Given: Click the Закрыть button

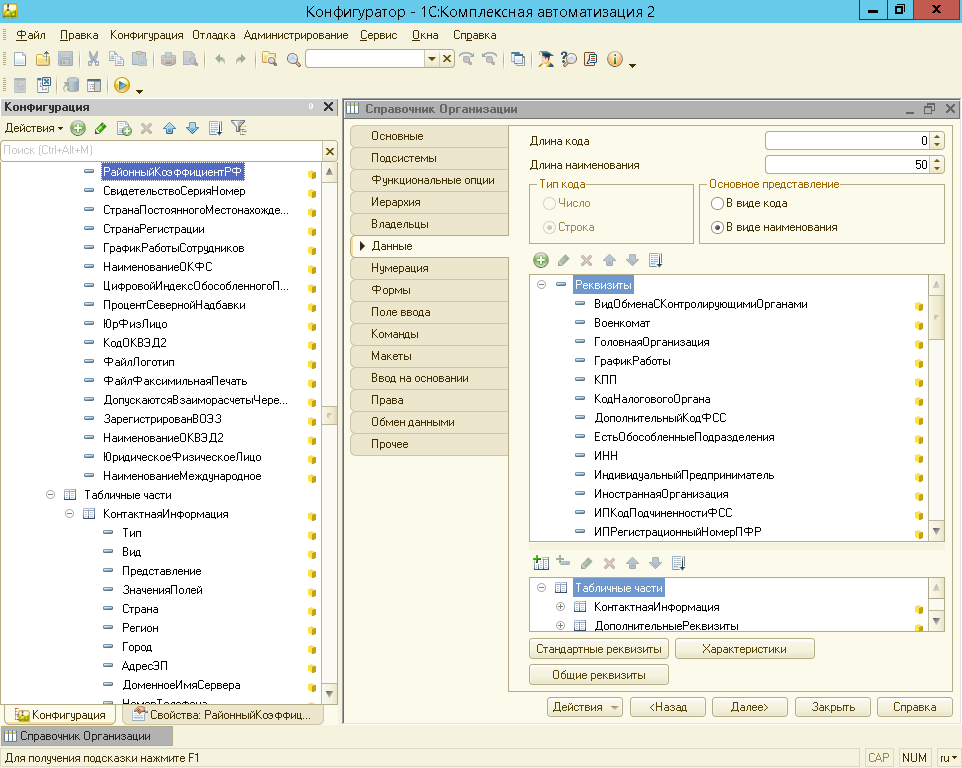Looking at the screenshot, I should [x=833, y=707].
